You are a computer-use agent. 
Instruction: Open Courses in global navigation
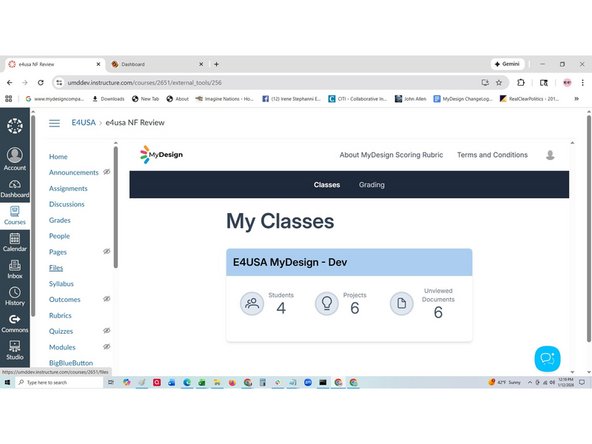(15, 216)
